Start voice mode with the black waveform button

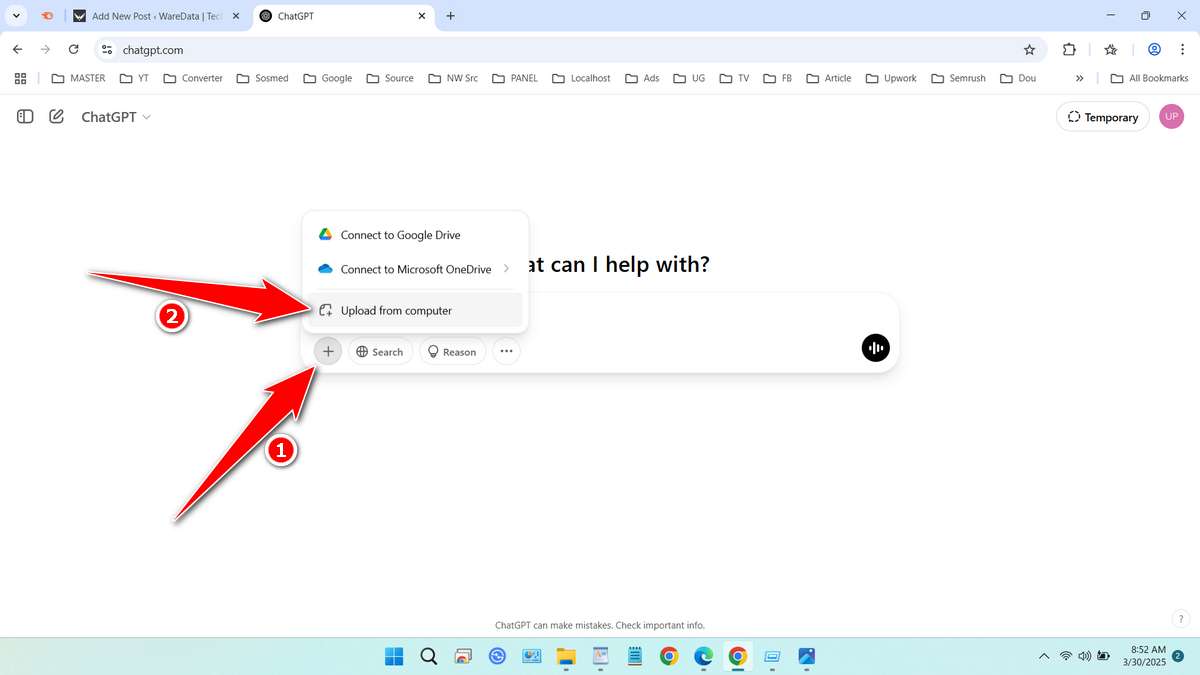pyautogui.click(x=875, y=348)
